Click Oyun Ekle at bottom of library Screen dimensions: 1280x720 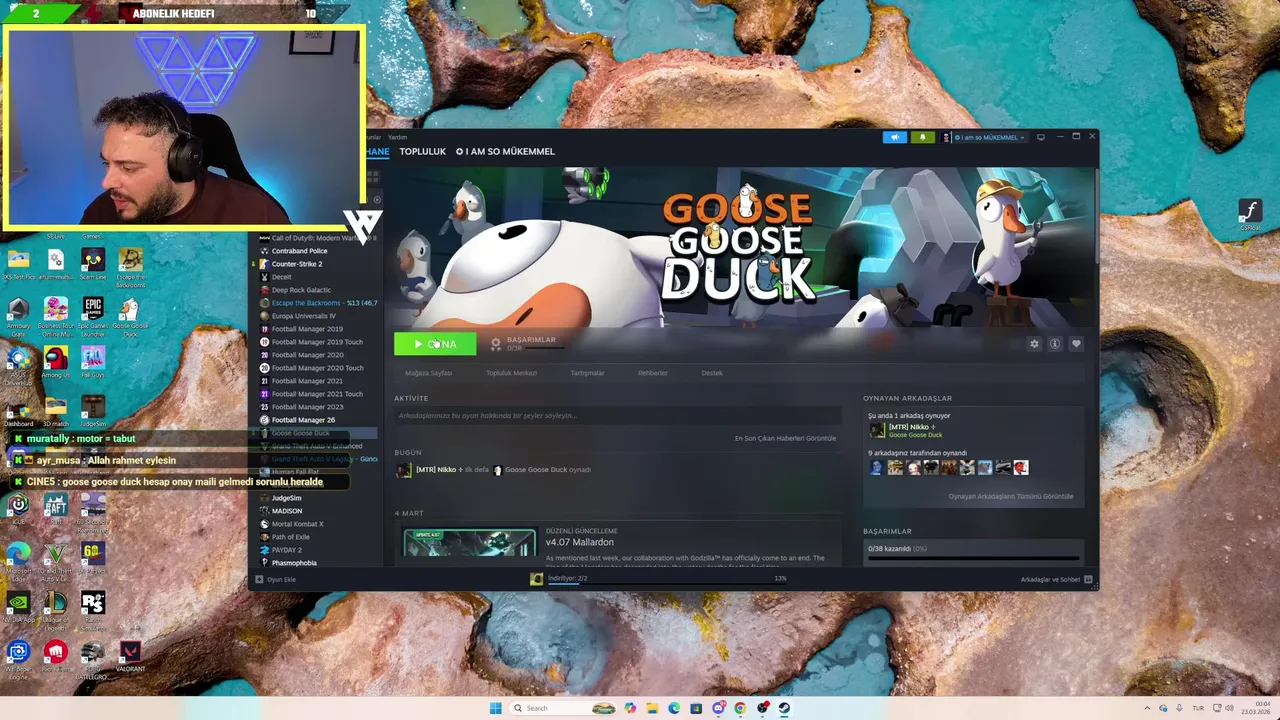(275, 579)
